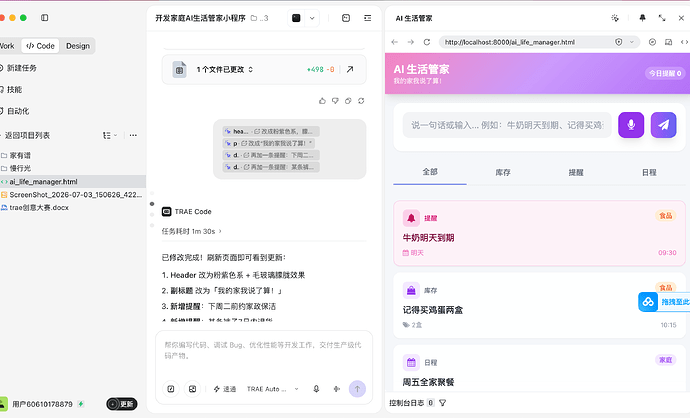Pin the AI 生活管家 preview panel

click(642, 18)
